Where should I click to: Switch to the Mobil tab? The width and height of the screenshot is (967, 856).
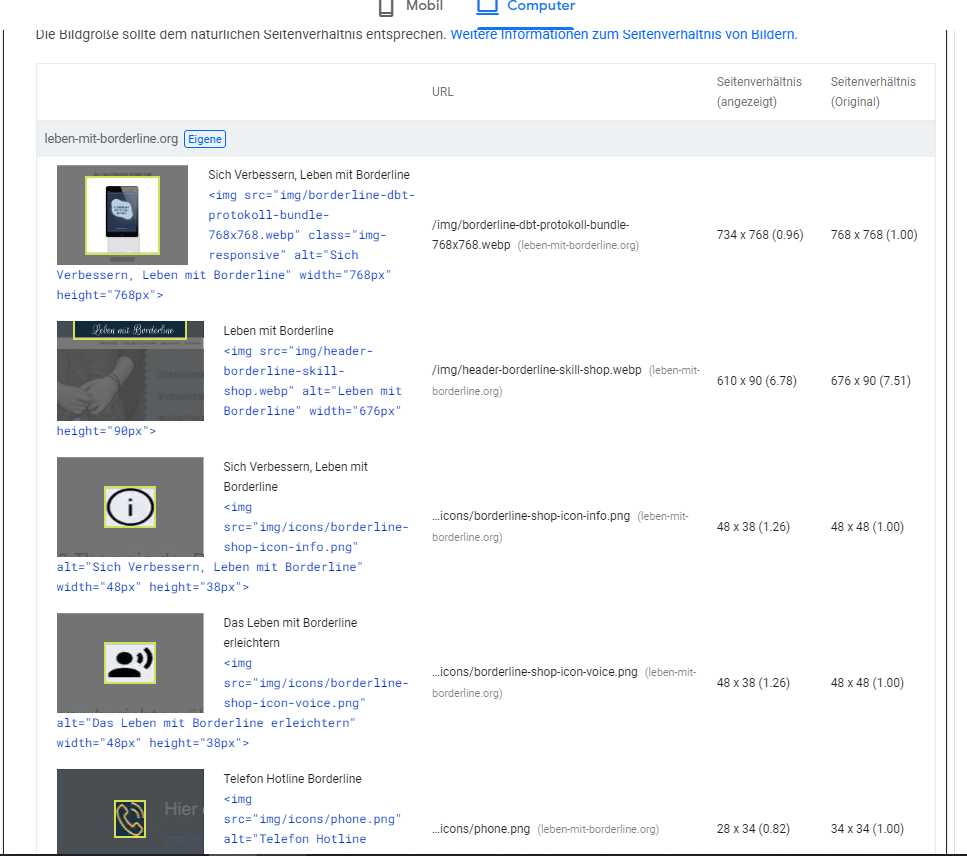424,7
